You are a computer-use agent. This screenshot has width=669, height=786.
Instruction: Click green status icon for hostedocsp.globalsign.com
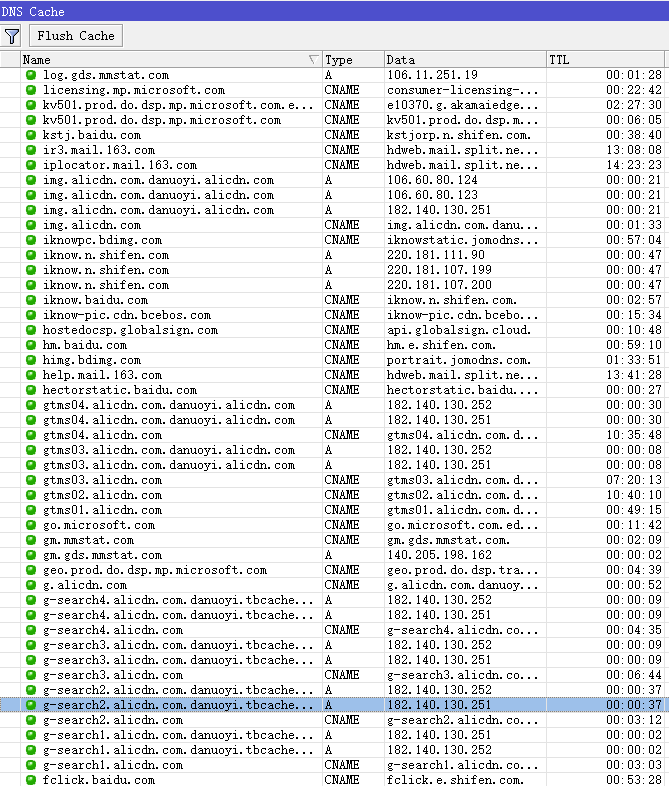coord(31,330)
